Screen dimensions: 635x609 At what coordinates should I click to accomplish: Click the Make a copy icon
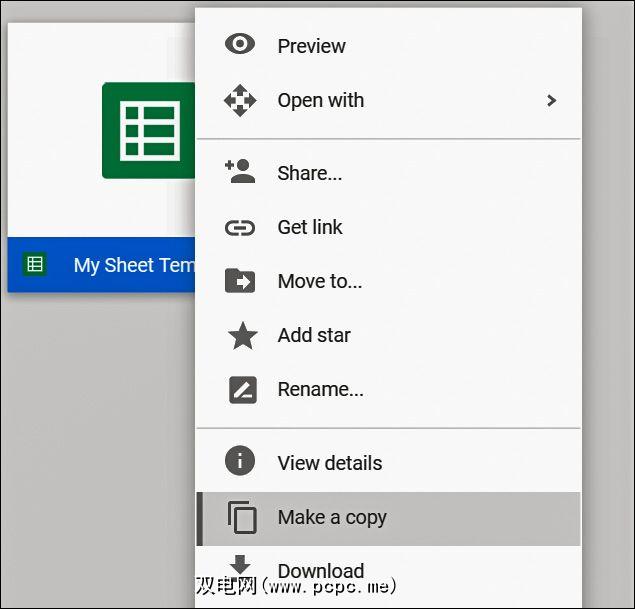click(x=242, y=517)
